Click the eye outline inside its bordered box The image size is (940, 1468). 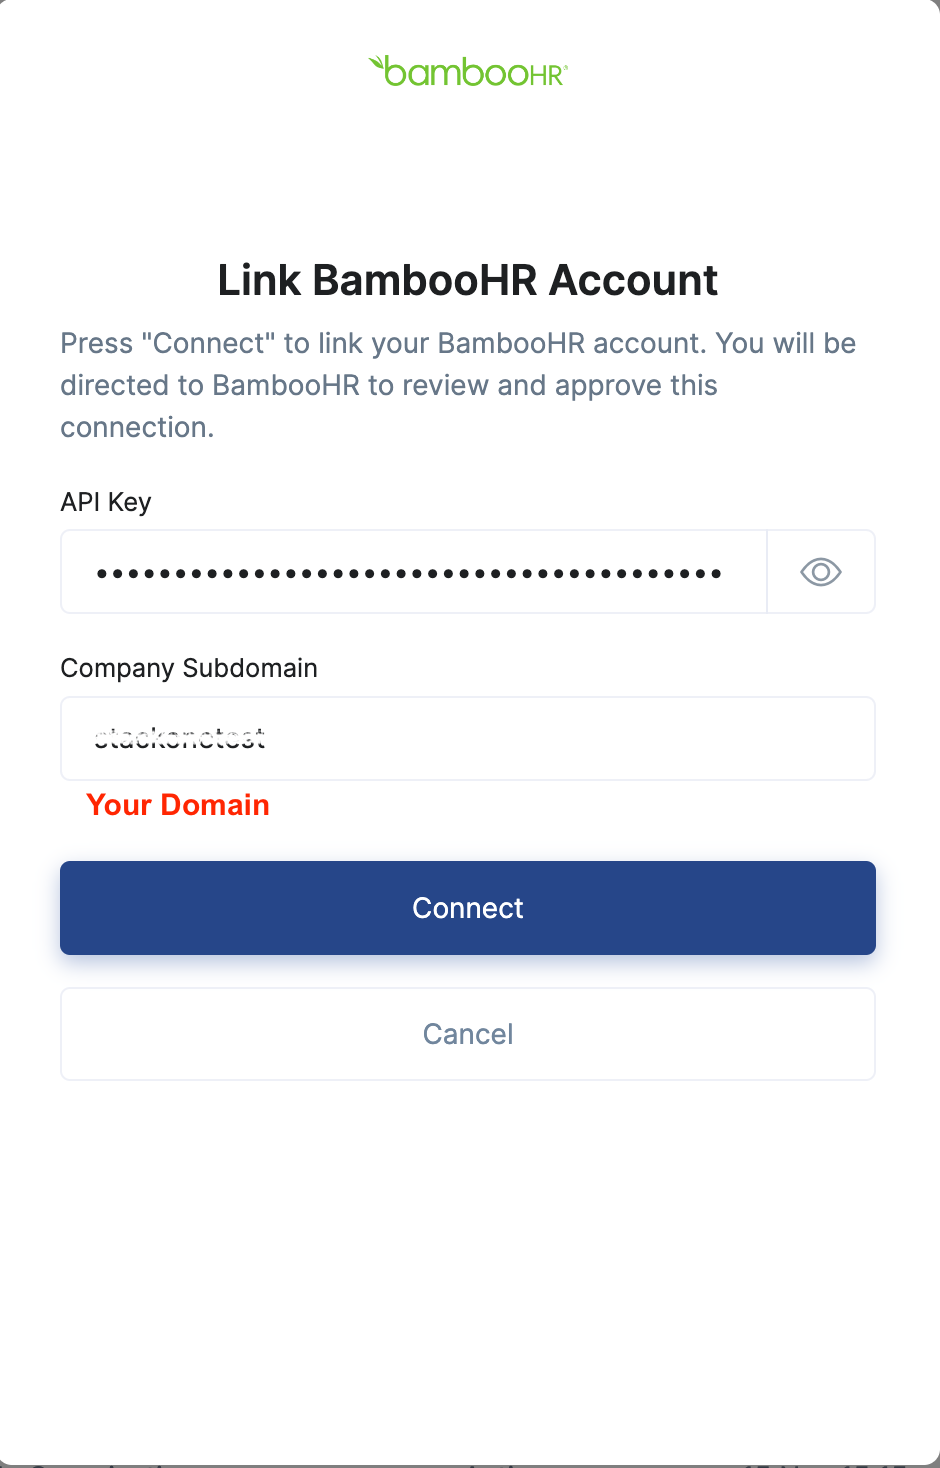point(820,571)
